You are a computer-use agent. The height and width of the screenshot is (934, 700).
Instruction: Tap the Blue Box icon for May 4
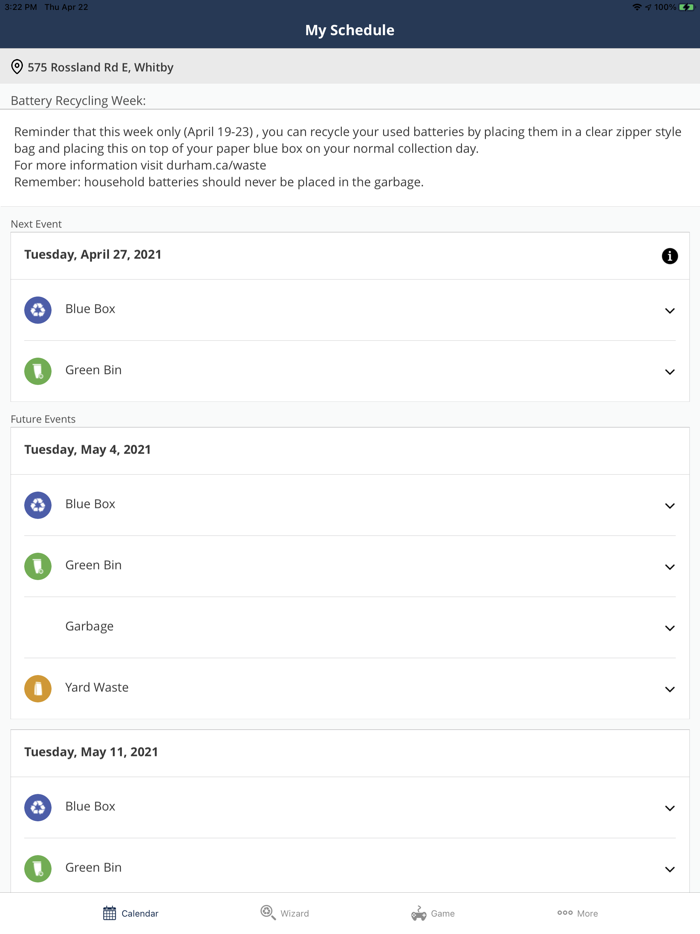[x=38, y=505]
